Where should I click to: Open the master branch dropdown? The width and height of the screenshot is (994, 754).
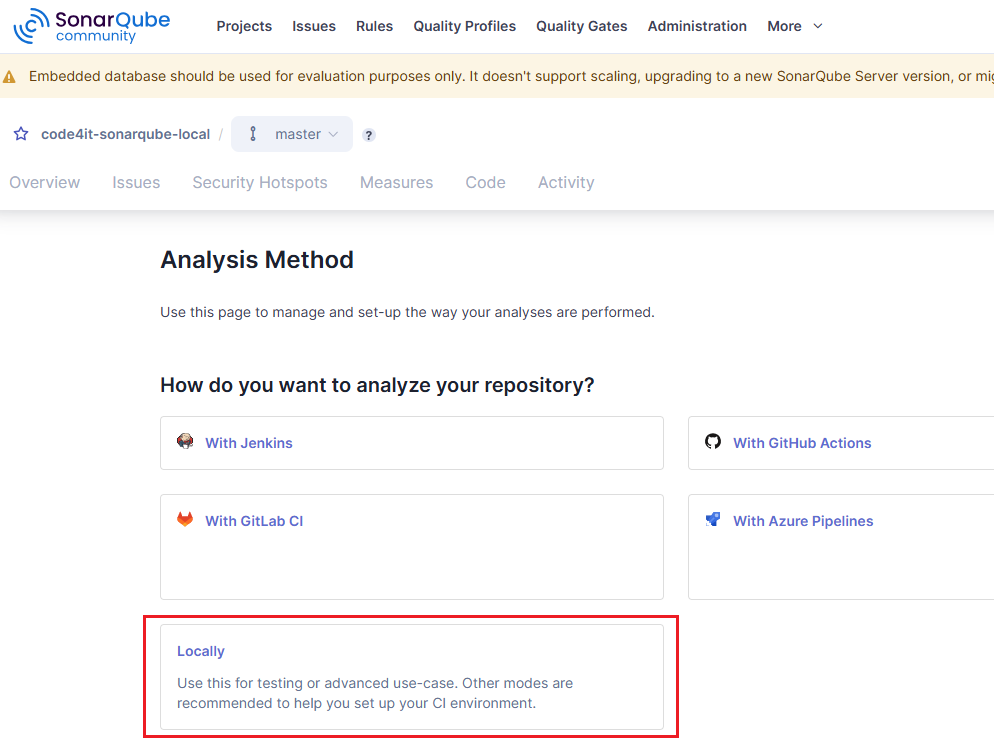click(292, 134)
